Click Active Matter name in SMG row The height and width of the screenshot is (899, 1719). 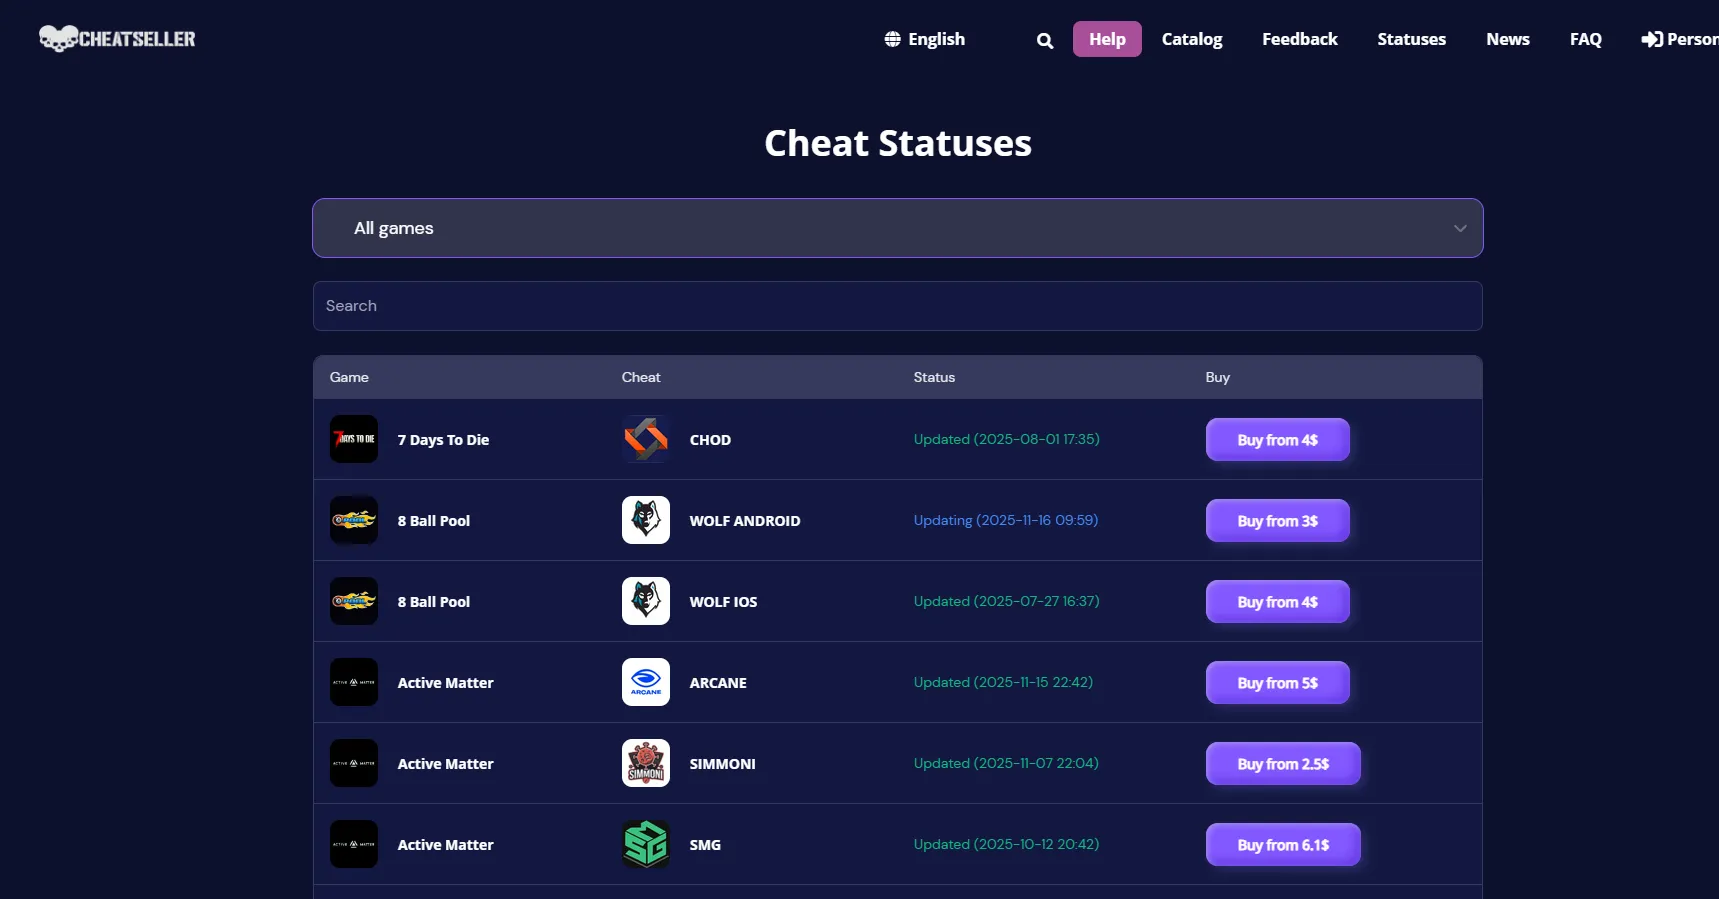446,845
